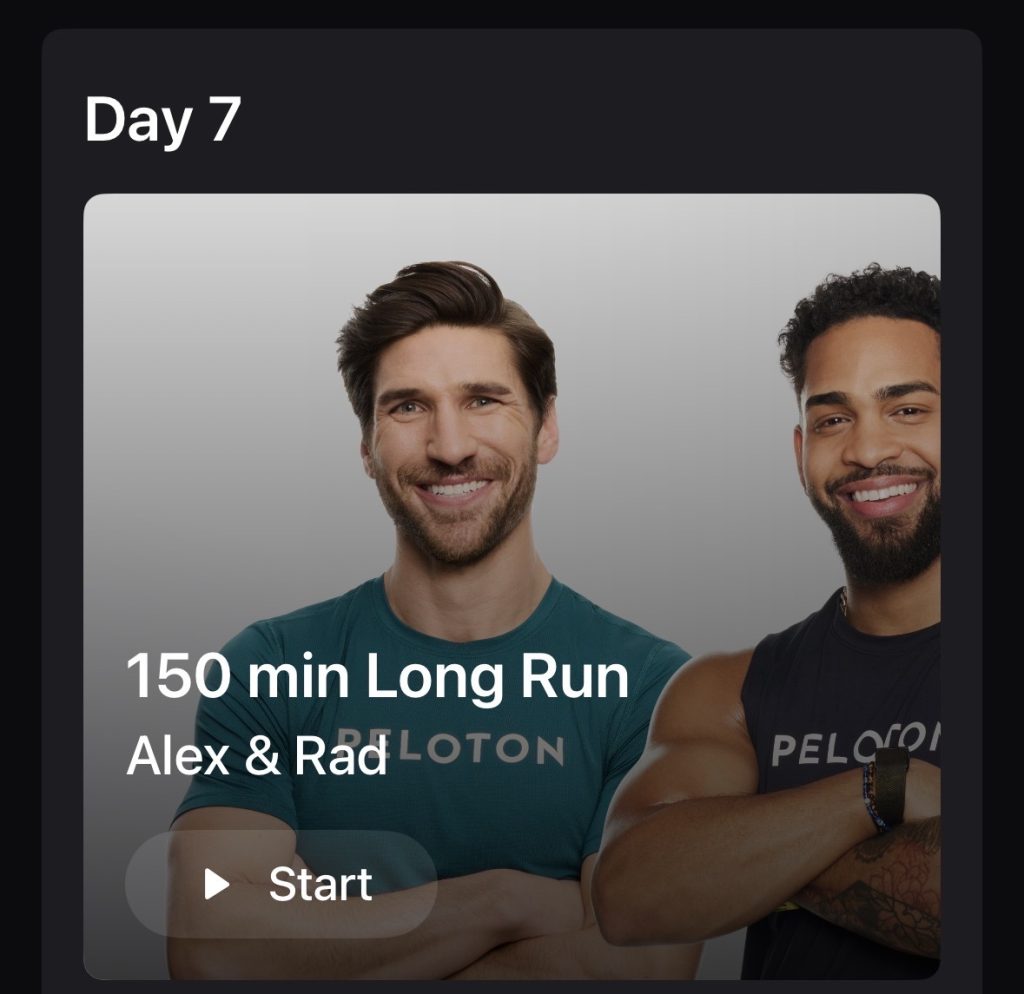Screen dimensions: 1024x994
Task: Tap the Start button
Action: pos(281,884)
